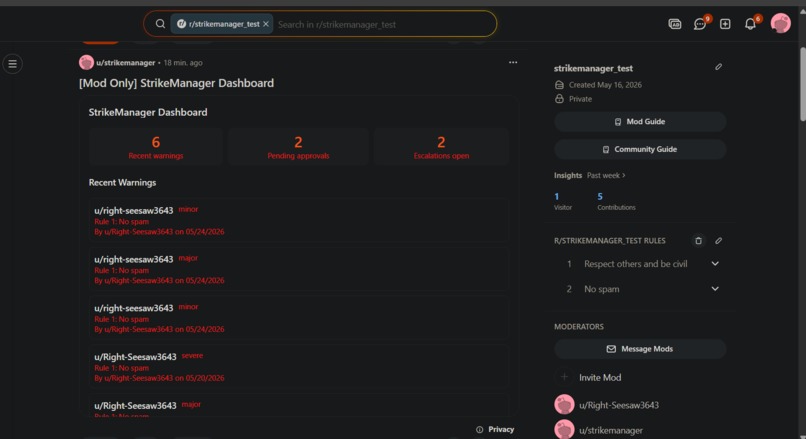Viewport: 806px width, 439px height.
Task: Click the Created May 16, 2026 cake icon
Action: click(x=559, y=85)
